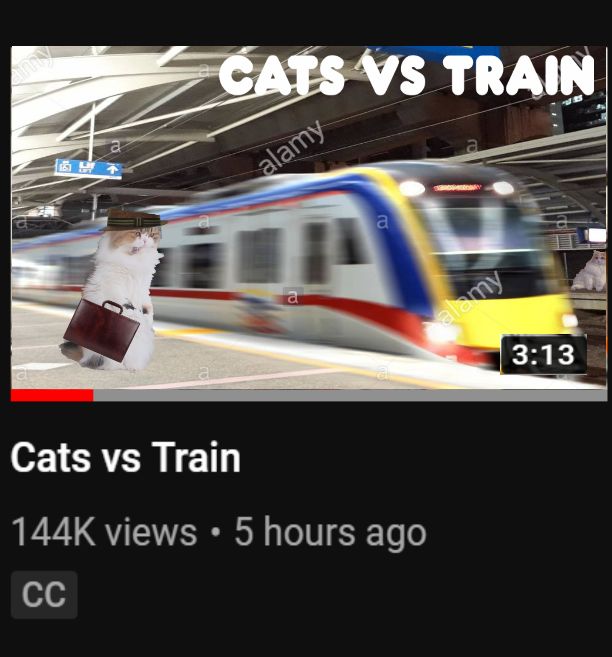Click the small white cat on right platform
The width and height of the screenshot is (612, 657).
pyautogui.click(x=591, y=272)
